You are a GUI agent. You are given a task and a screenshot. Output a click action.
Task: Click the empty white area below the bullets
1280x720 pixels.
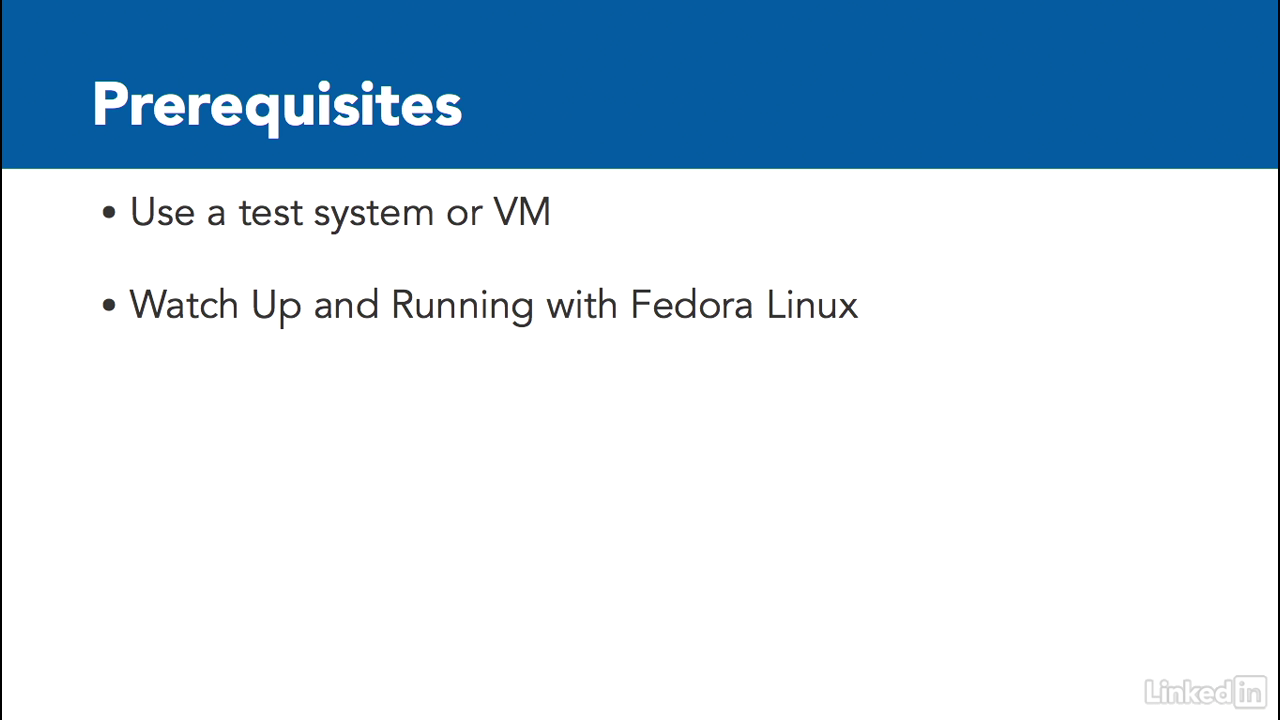[x=640, y=500]
